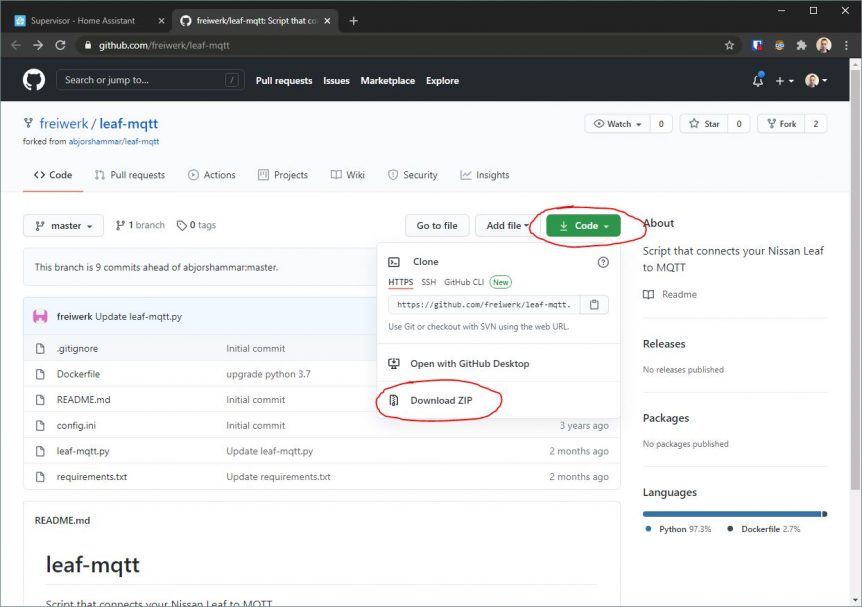The width and height of the screenshot is (862, 607).
Task: Open the master branch dropdown
Action: click(62, 225)
